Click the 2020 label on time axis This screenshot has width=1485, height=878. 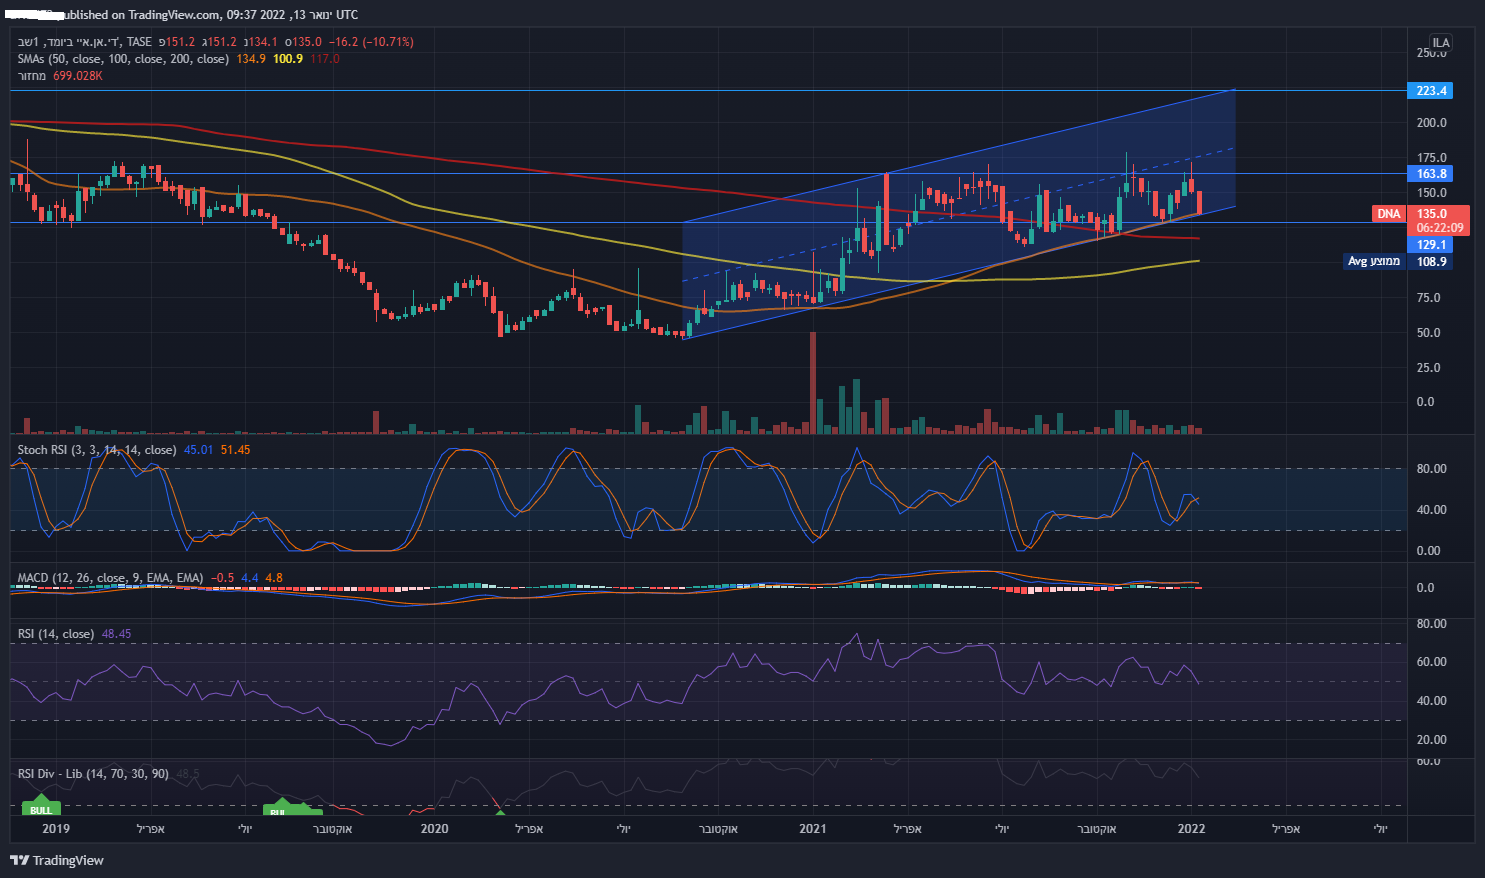[x=434, y=829]
